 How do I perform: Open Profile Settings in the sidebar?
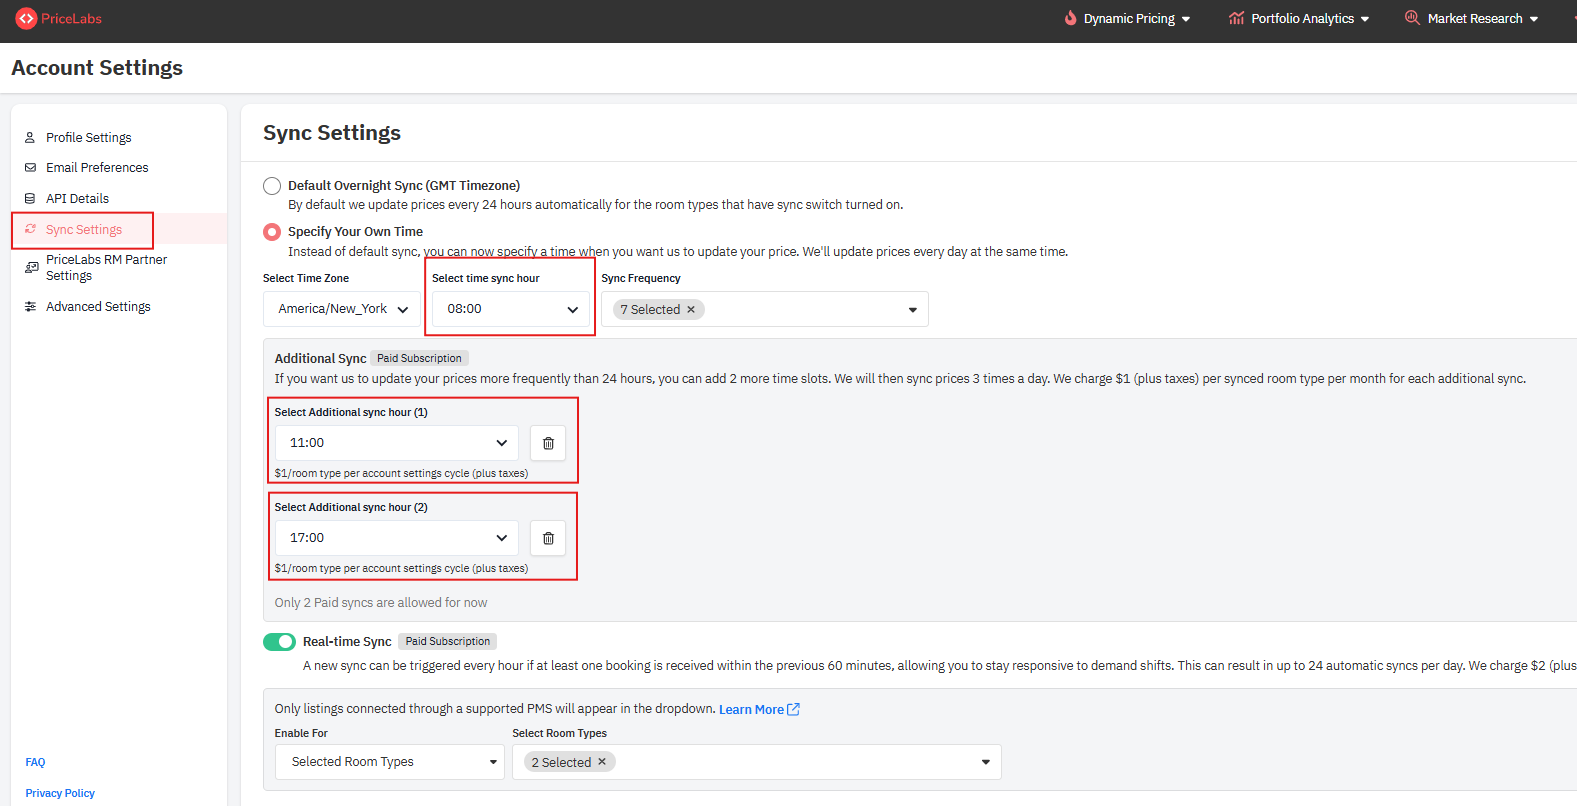(x=88, y=138)
